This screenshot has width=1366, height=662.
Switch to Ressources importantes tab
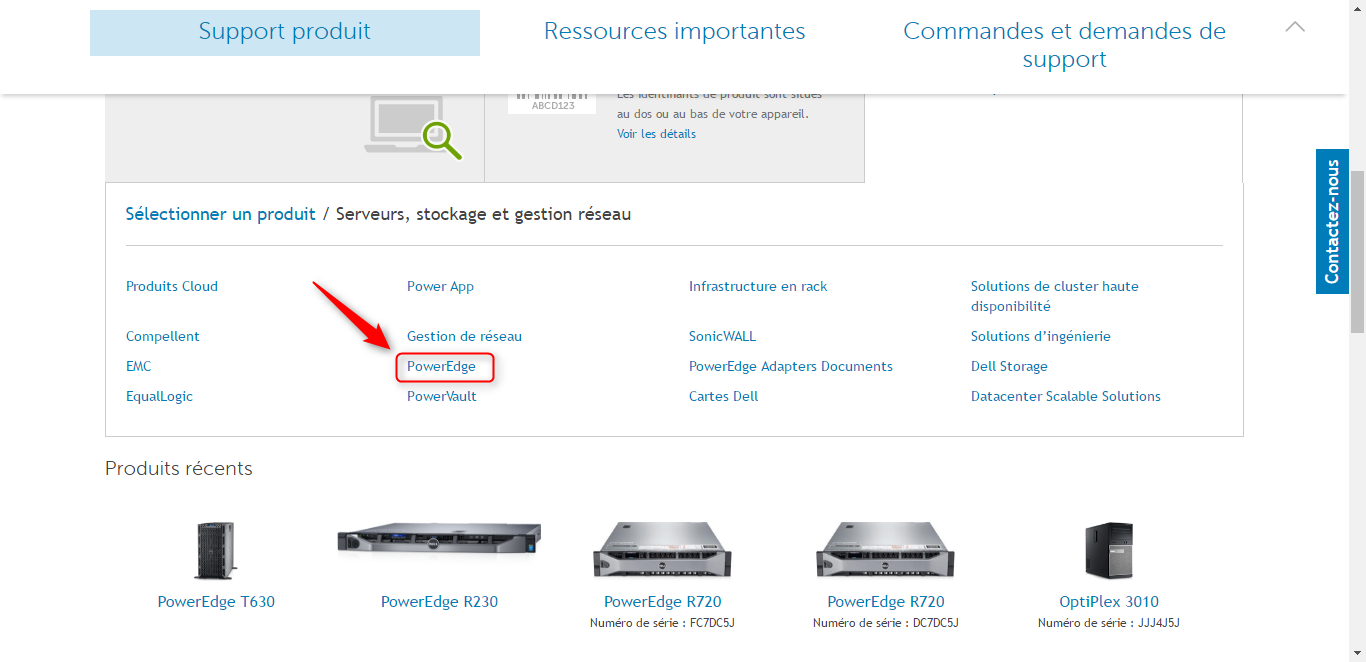[675, 32]
